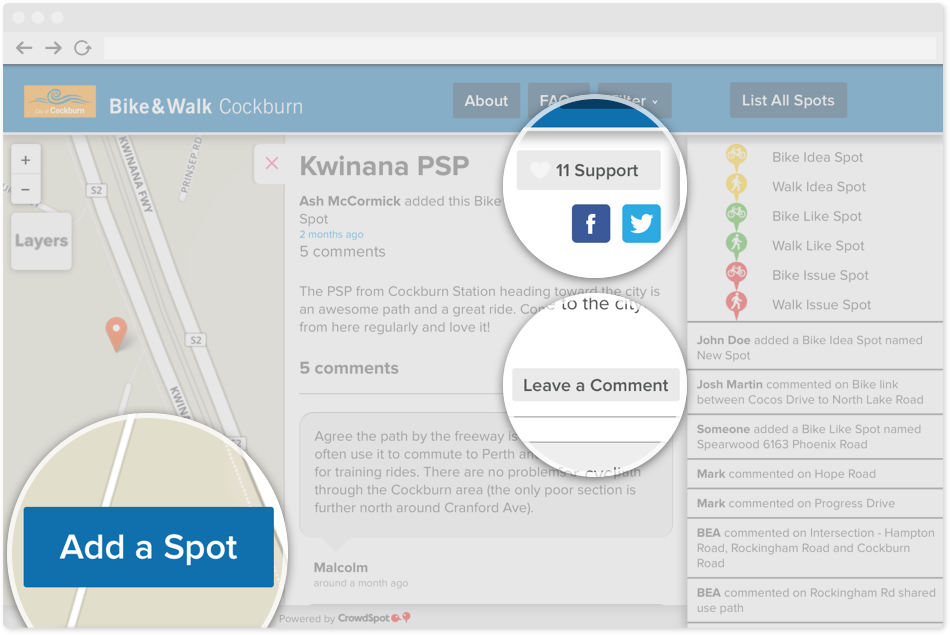Click the Leave a Comment button
The width and height of the screenshot is (950, 635).
click(x=596, y=385)
